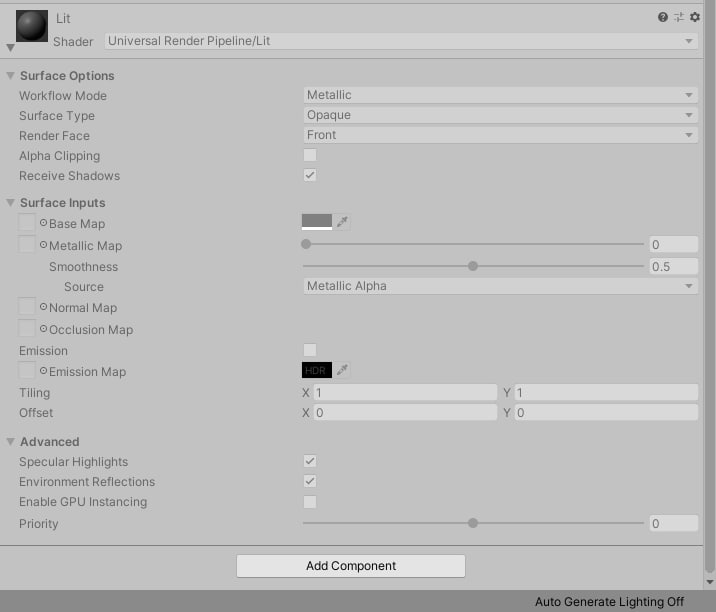This screenshot has width=716, height=612.
Task: Pick Emission color with eyedropper
Action: coord(342,370)
